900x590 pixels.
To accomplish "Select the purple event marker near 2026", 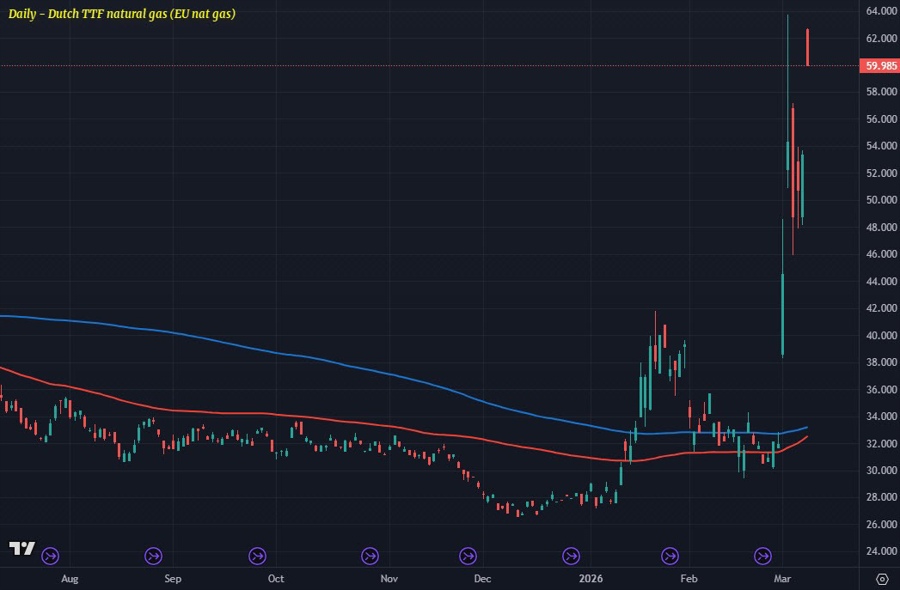I will (x=571, y=555).
